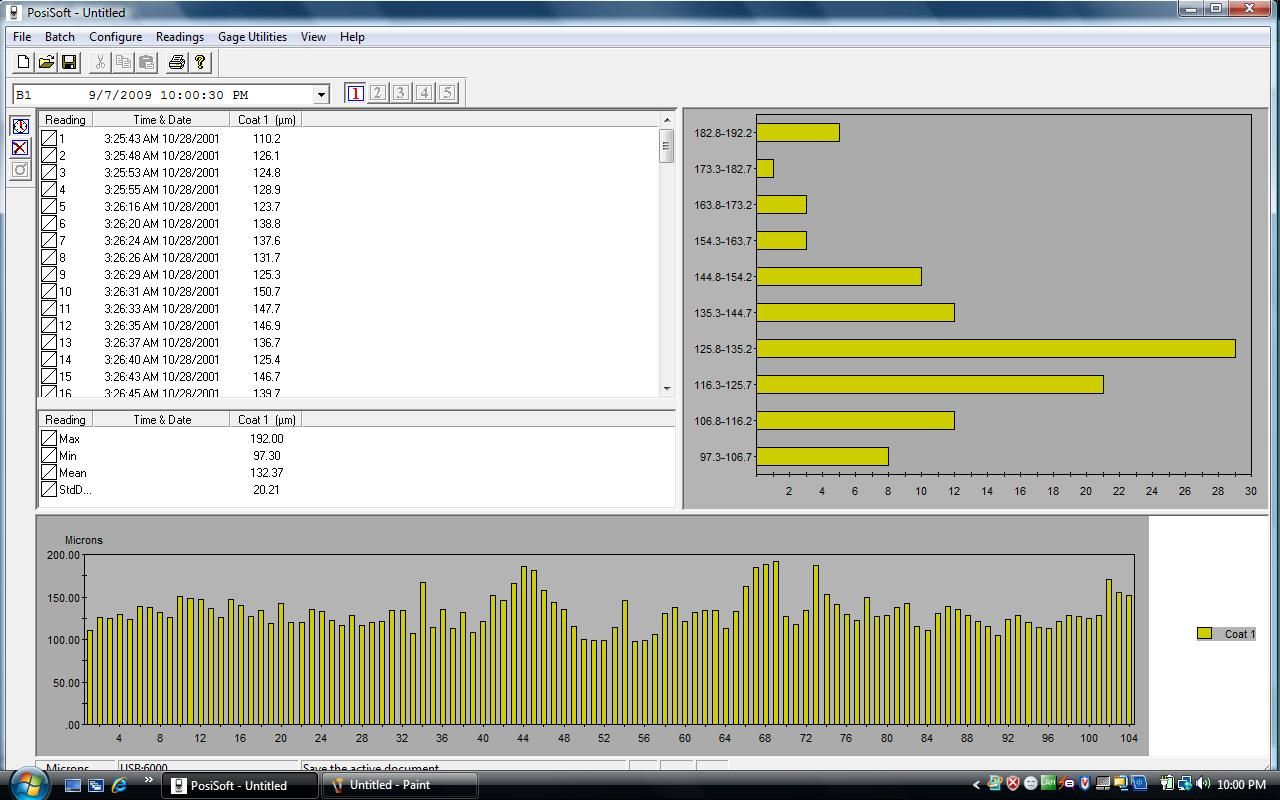Select the Min value 97.30
The height and width of the screenshot is (800, 1280).
point(266,456)
